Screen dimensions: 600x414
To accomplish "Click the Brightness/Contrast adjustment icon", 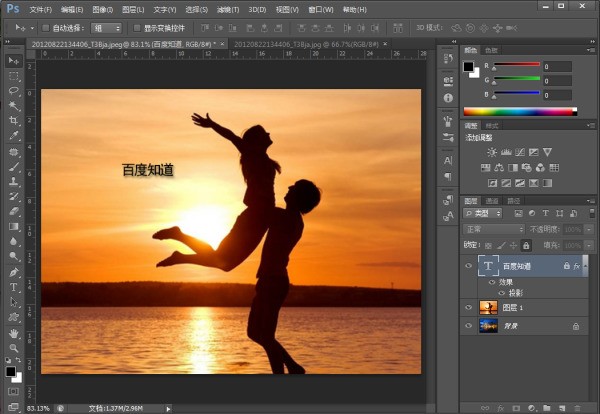I will coord(492,152).
